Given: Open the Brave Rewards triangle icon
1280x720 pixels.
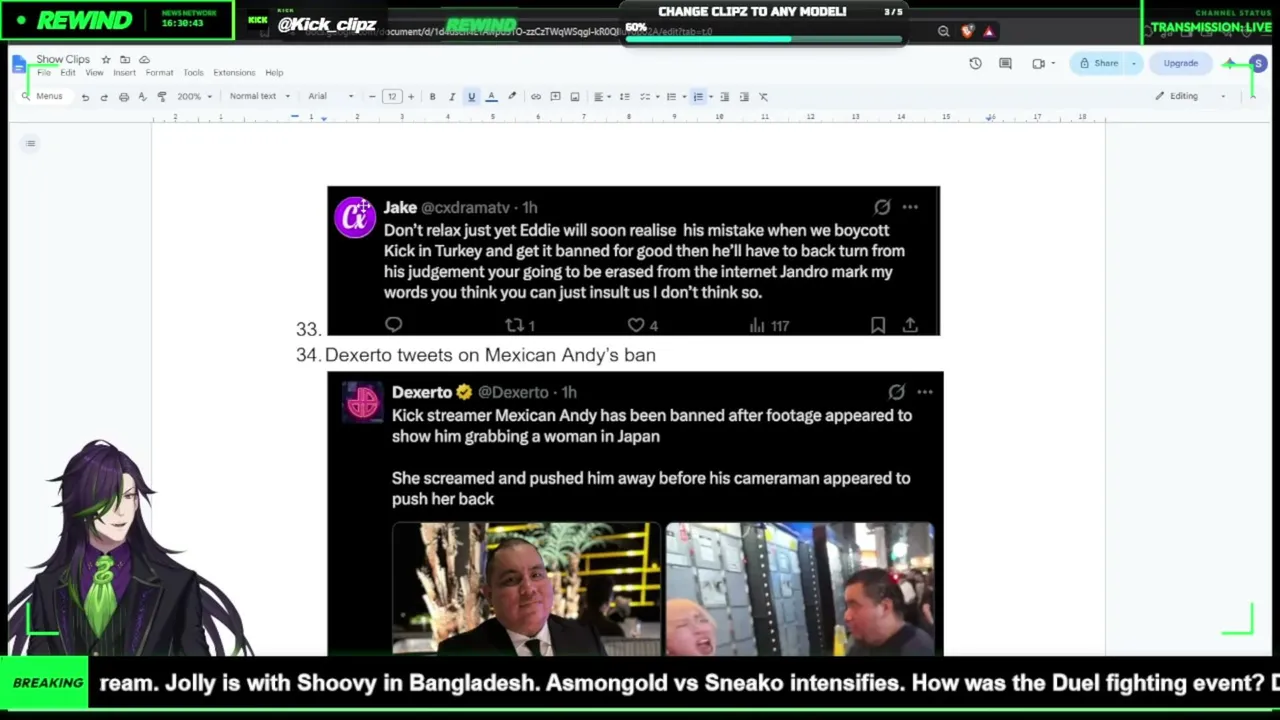Looking at the screenshot, I should pos(989,31).
